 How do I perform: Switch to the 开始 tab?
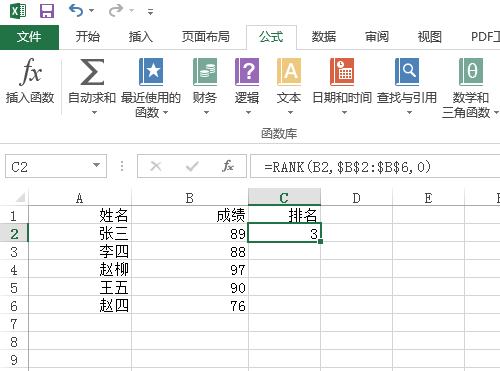pos(88,37)
